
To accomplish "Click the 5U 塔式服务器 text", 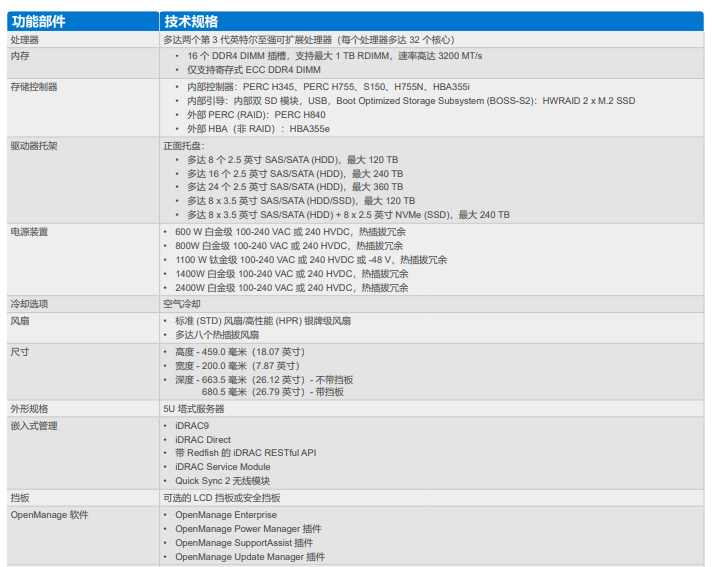I will [x=194, y=408].
